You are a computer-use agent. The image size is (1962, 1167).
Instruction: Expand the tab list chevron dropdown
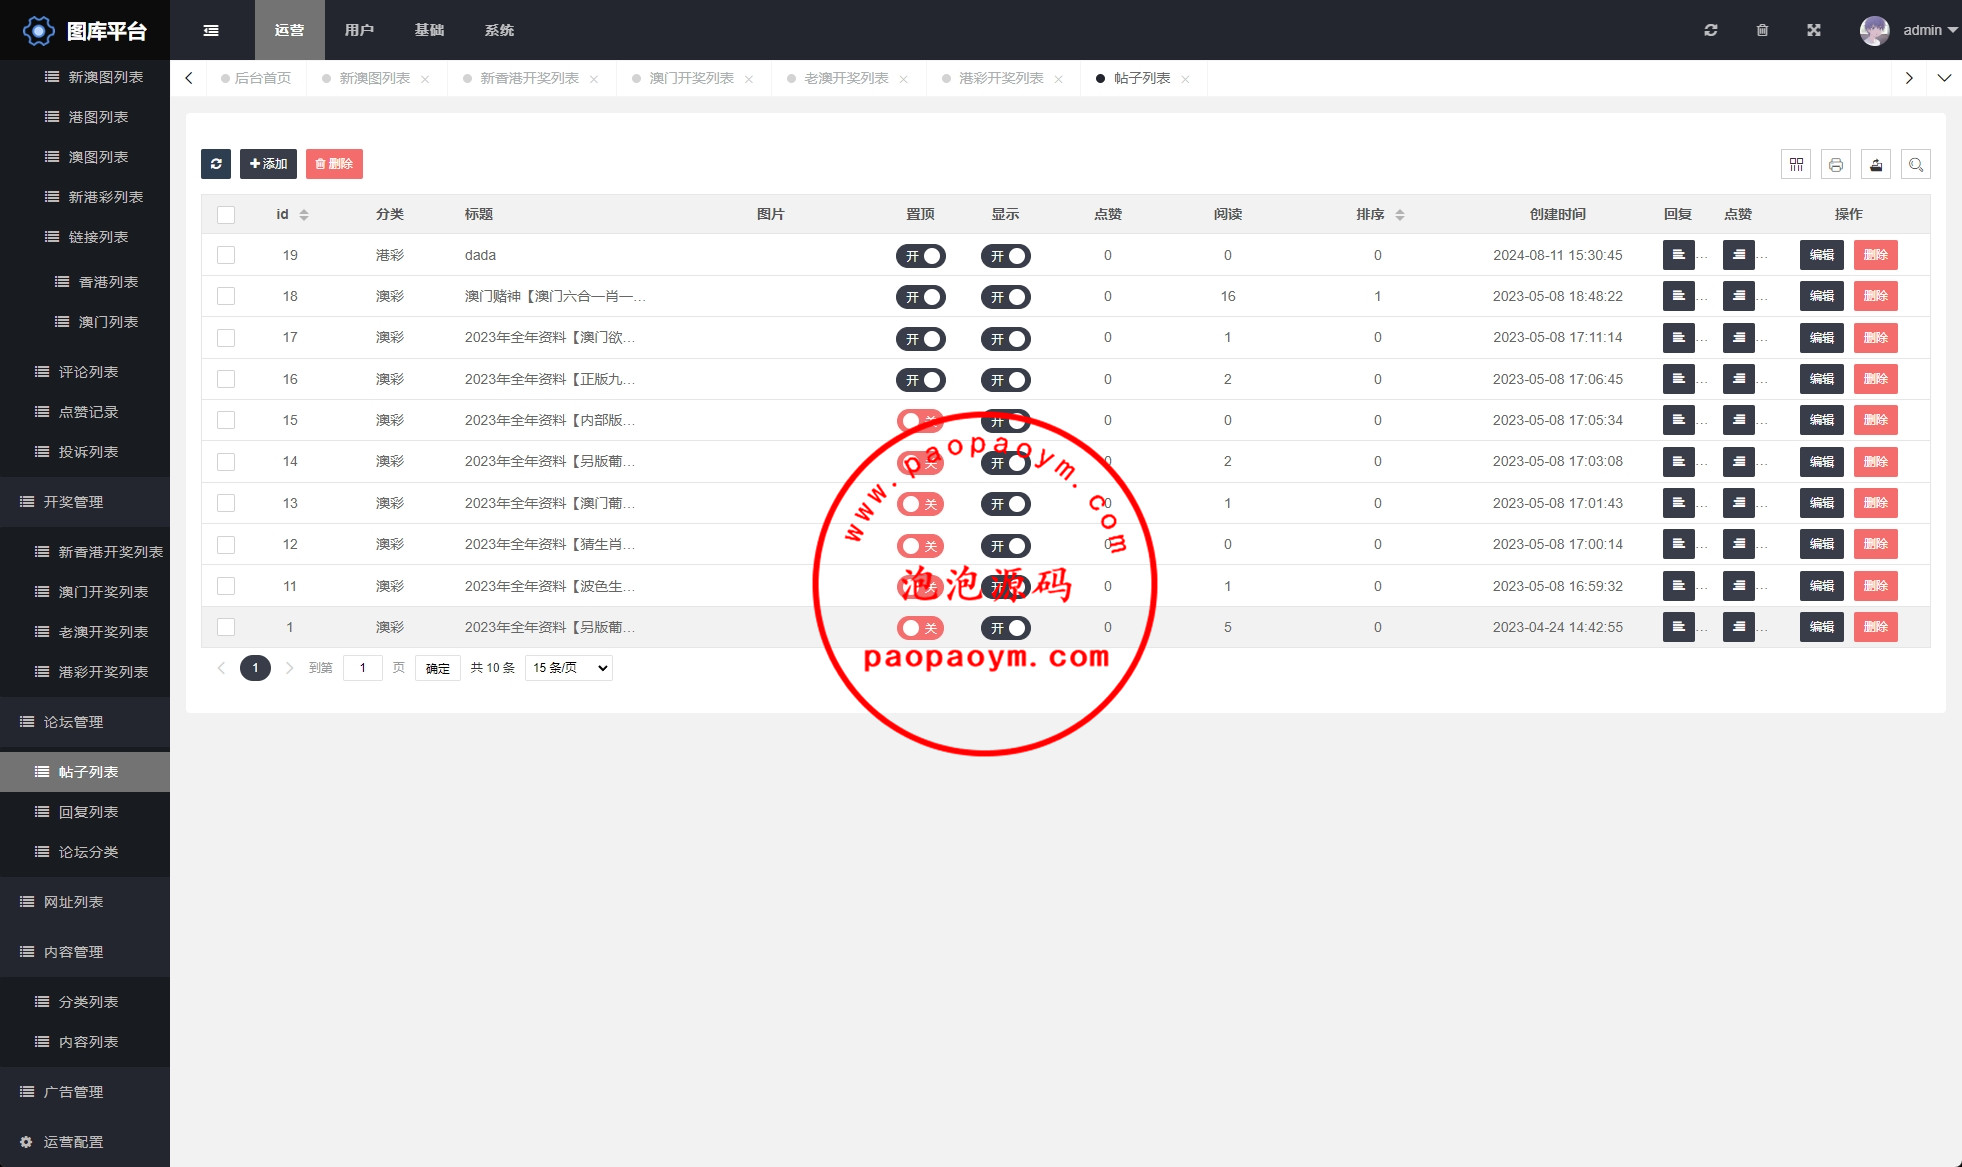[x=1944, y=78]
